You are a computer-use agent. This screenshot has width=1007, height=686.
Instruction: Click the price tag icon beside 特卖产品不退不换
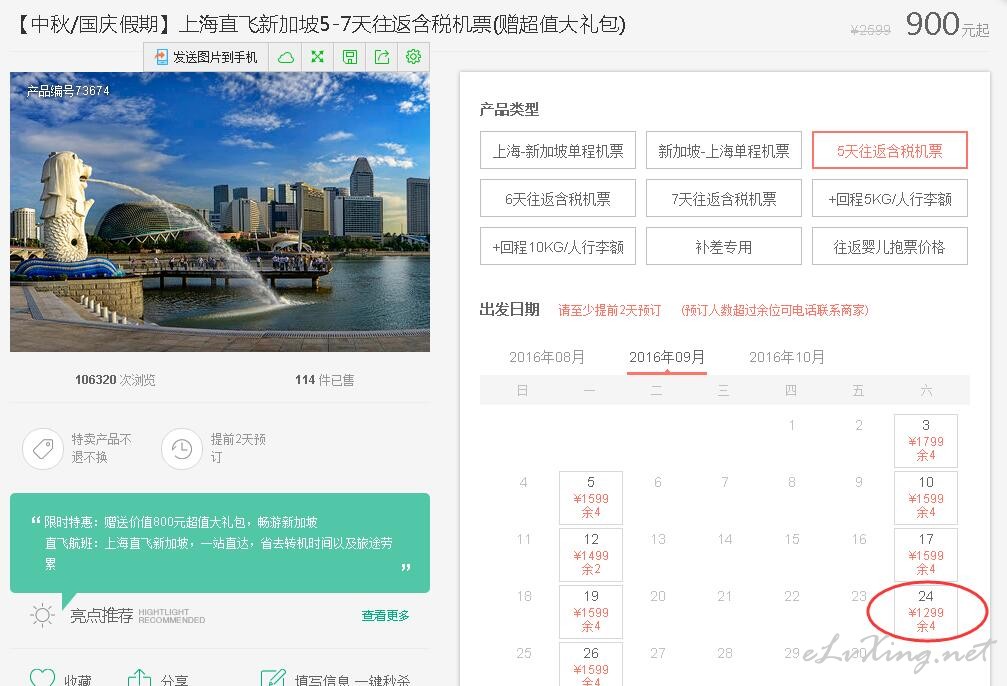point(43,448)
